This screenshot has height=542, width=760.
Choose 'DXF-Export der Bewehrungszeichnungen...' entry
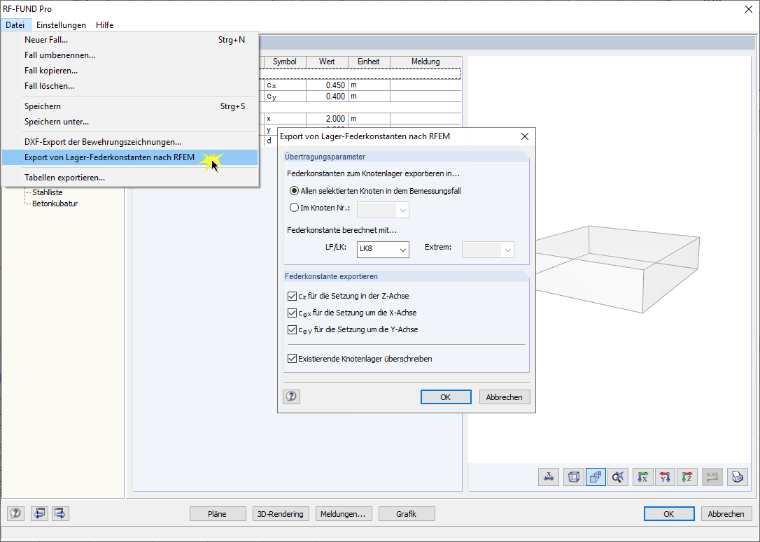[130, 142]
